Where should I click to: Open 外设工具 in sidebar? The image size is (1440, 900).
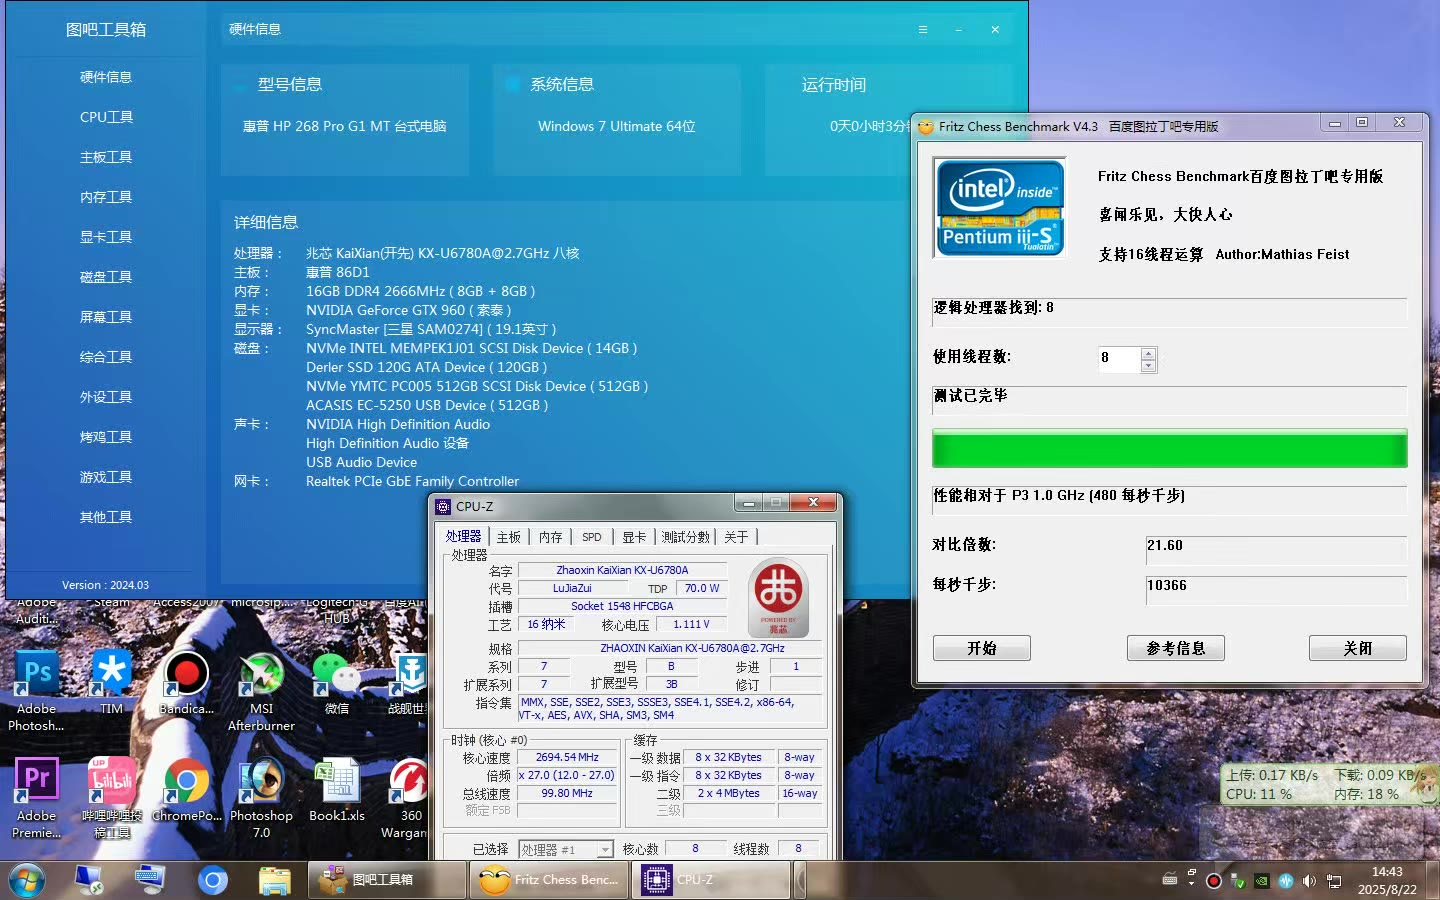coord(106,397)
